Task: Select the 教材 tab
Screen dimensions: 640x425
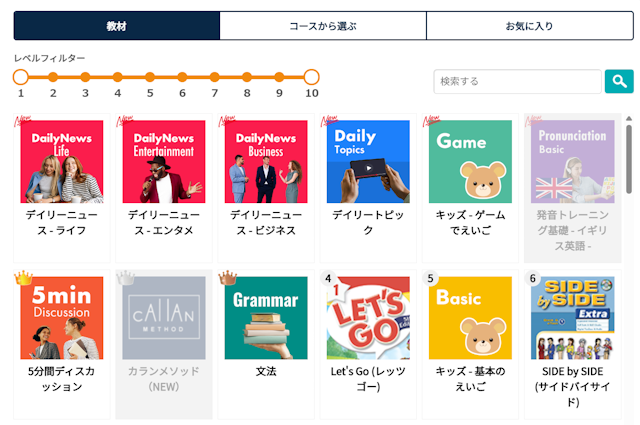Action: [x=117, y=26]
